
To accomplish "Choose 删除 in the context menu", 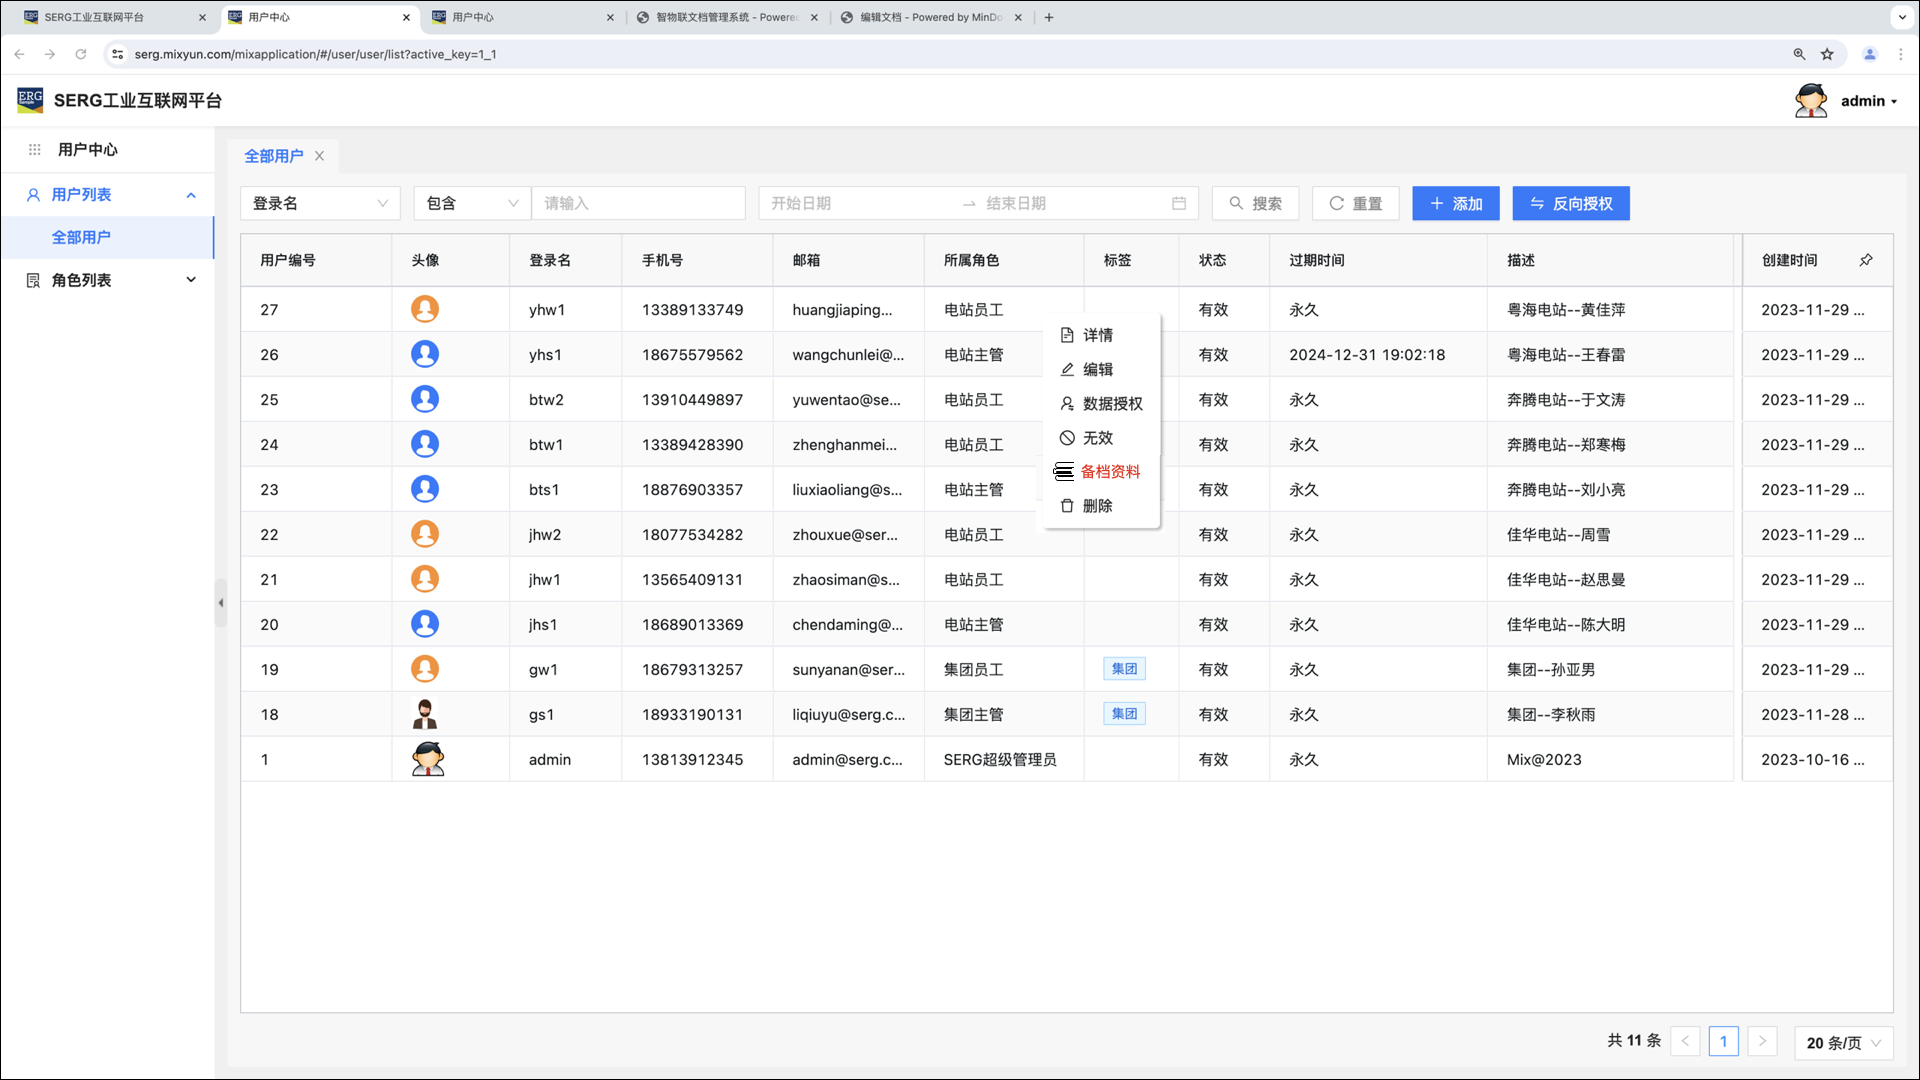I will pos(1097,506).
